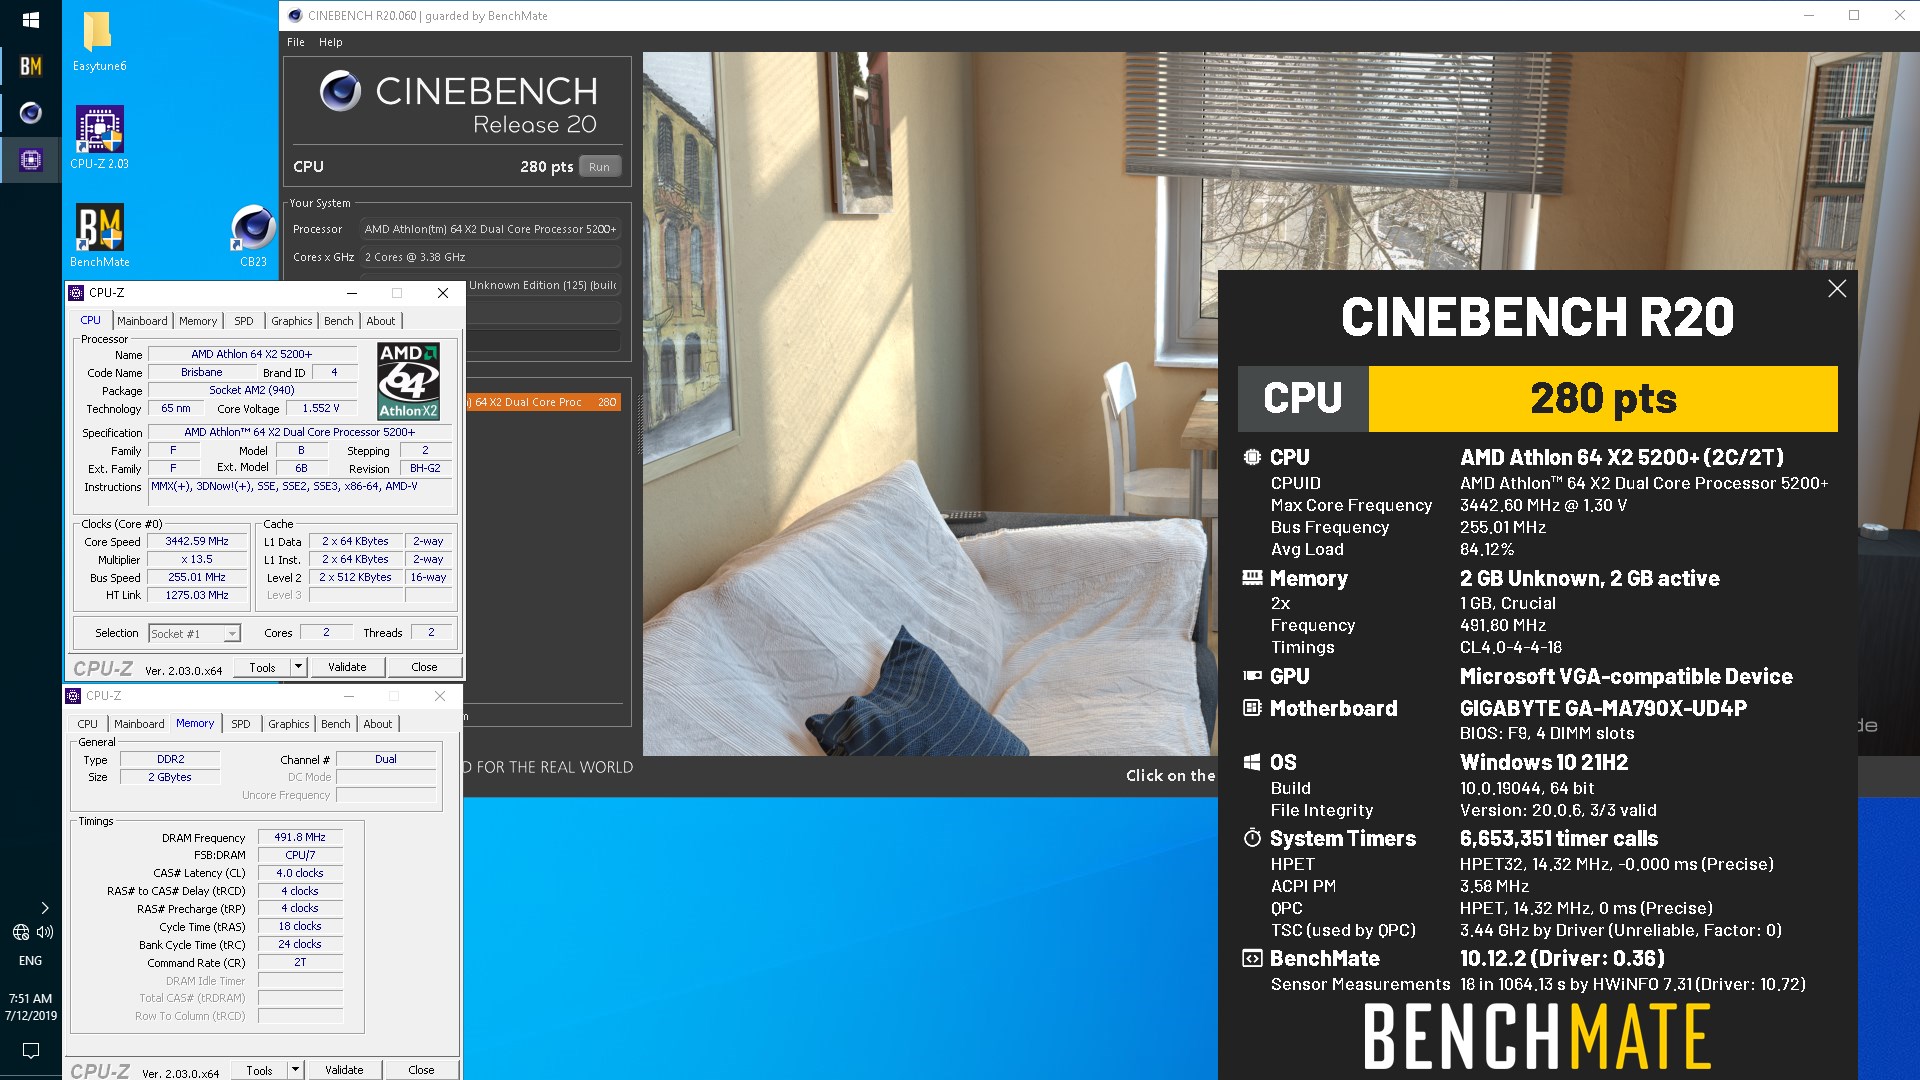Click the 280 pts score in BenchMate

coord(1603,399)
